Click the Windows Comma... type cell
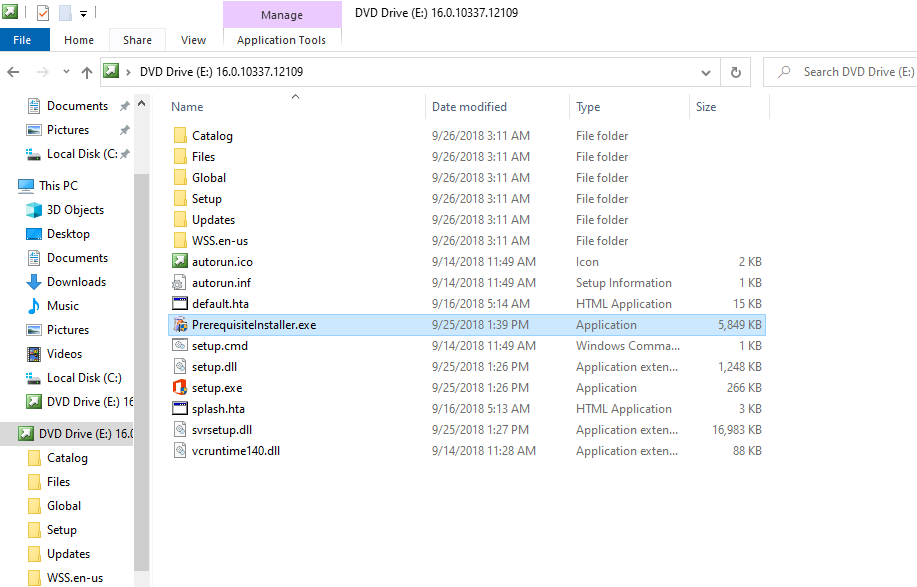 tap(628, 346)
